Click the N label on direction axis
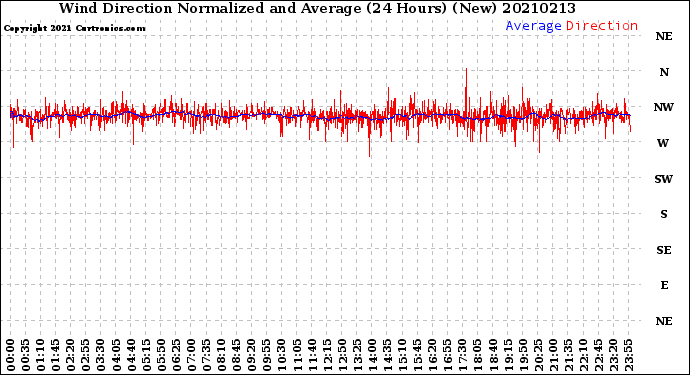 pos(664,72)
